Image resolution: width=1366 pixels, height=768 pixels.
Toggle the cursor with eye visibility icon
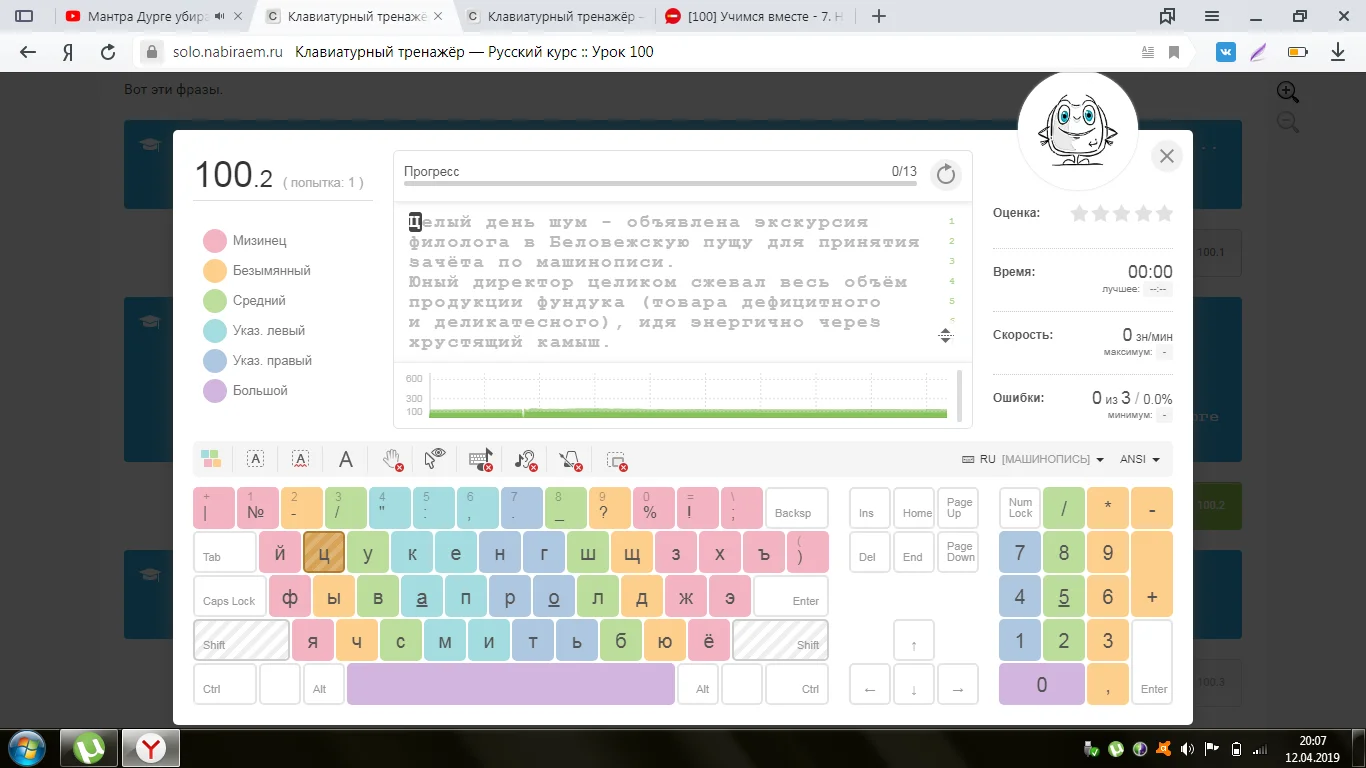point(435,459)
